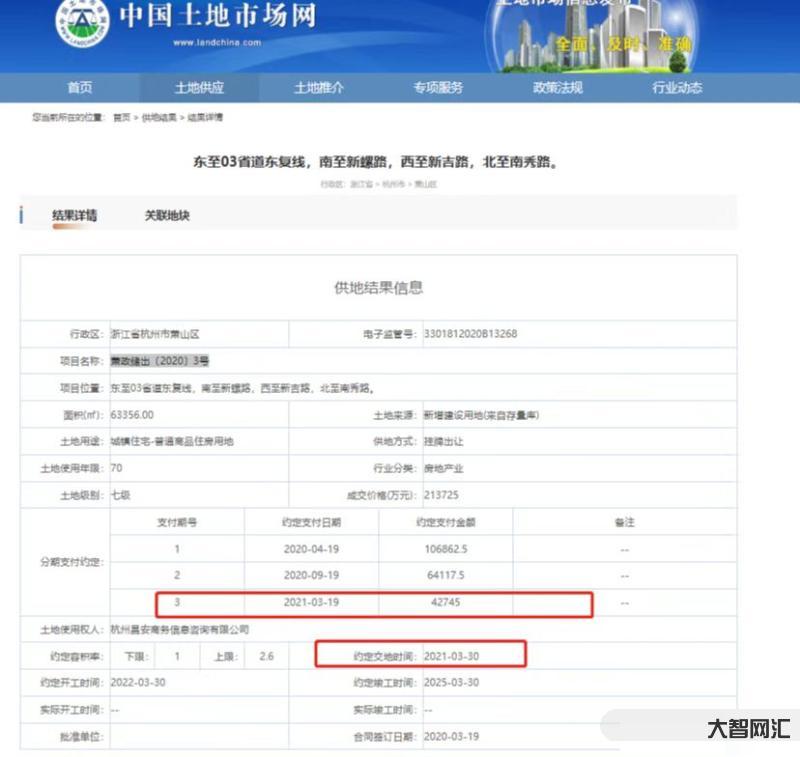
Task: Select agreed construction start date 2022-03-30
Action: (138, 683)
